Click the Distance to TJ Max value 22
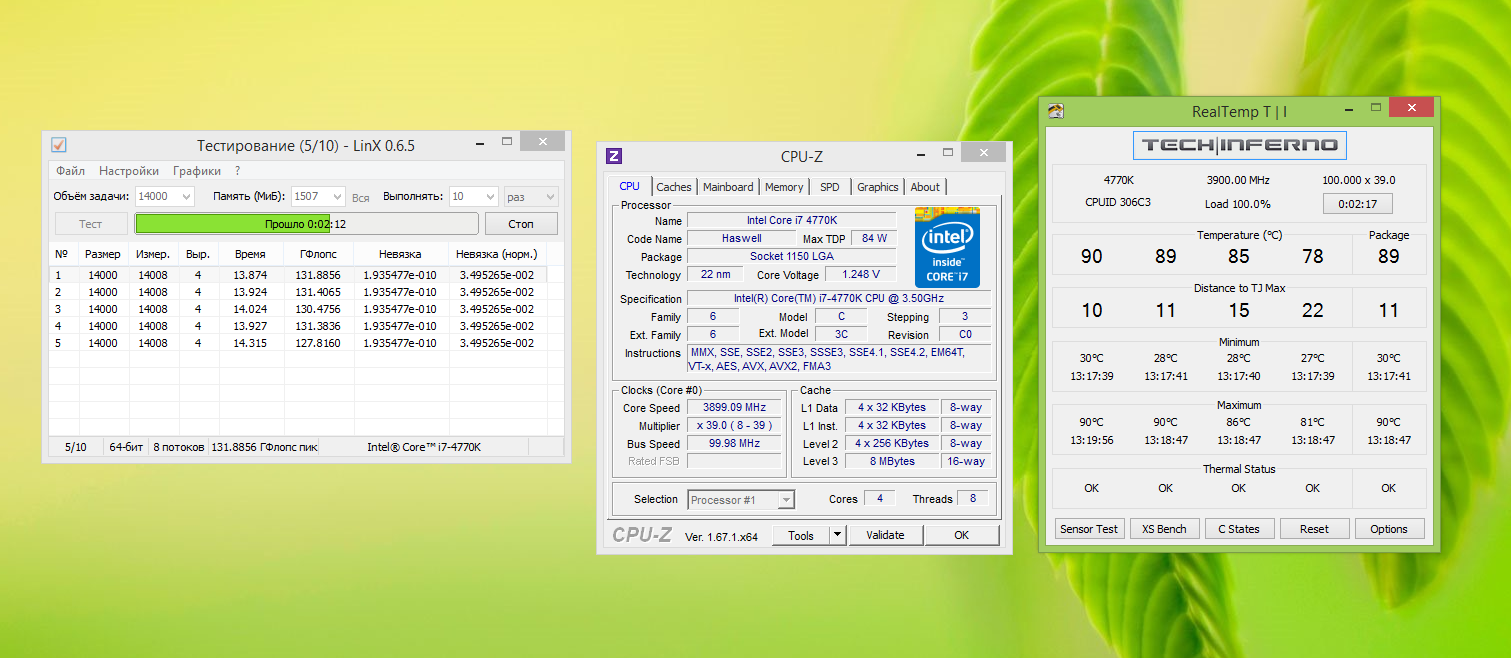Image resolution: width=1511 pixels, height=658 pixels. [x=1313, y=310]
